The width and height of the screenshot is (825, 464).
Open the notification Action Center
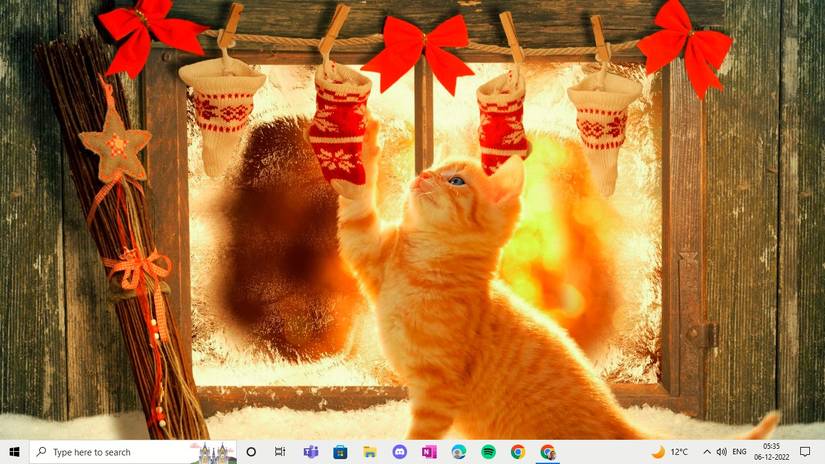point(805,452)
